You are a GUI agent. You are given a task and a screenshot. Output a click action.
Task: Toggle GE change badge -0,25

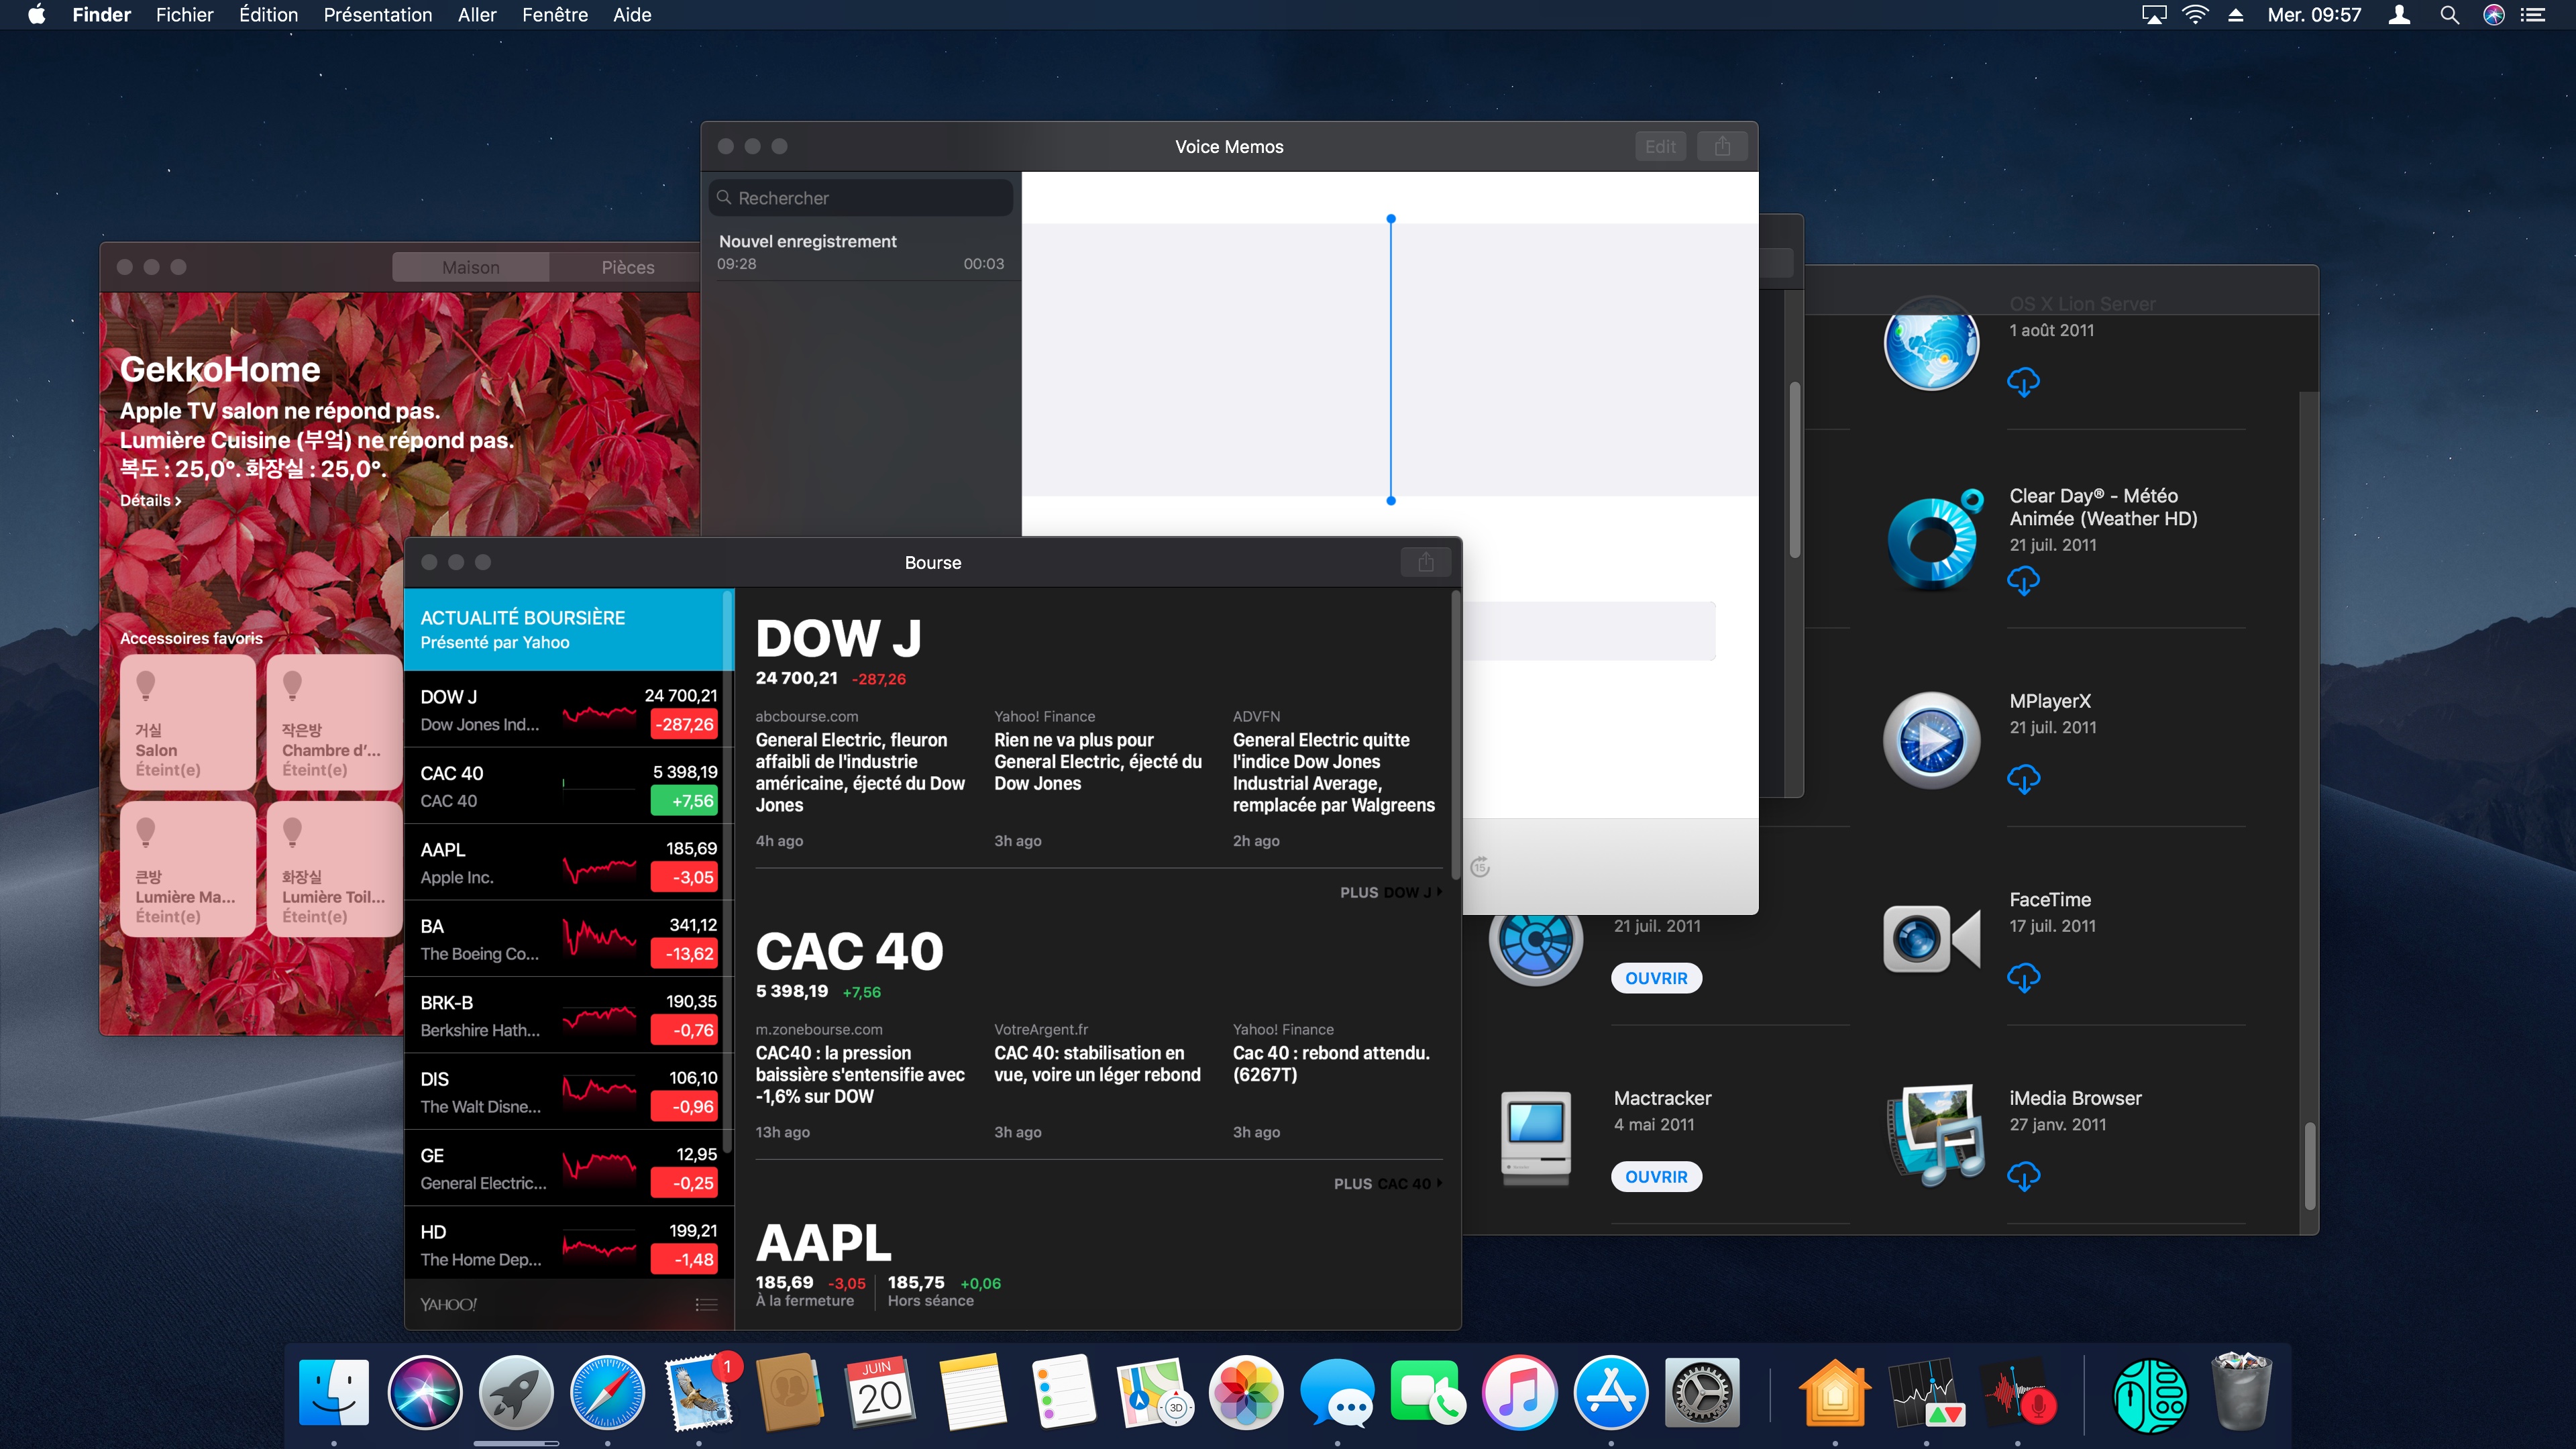[684, 1183]
